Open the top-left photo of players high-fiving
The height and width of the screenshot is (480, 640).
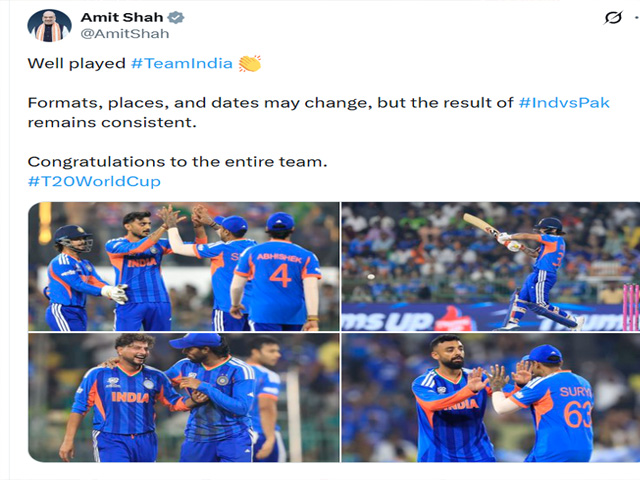[x=182, y=266]
